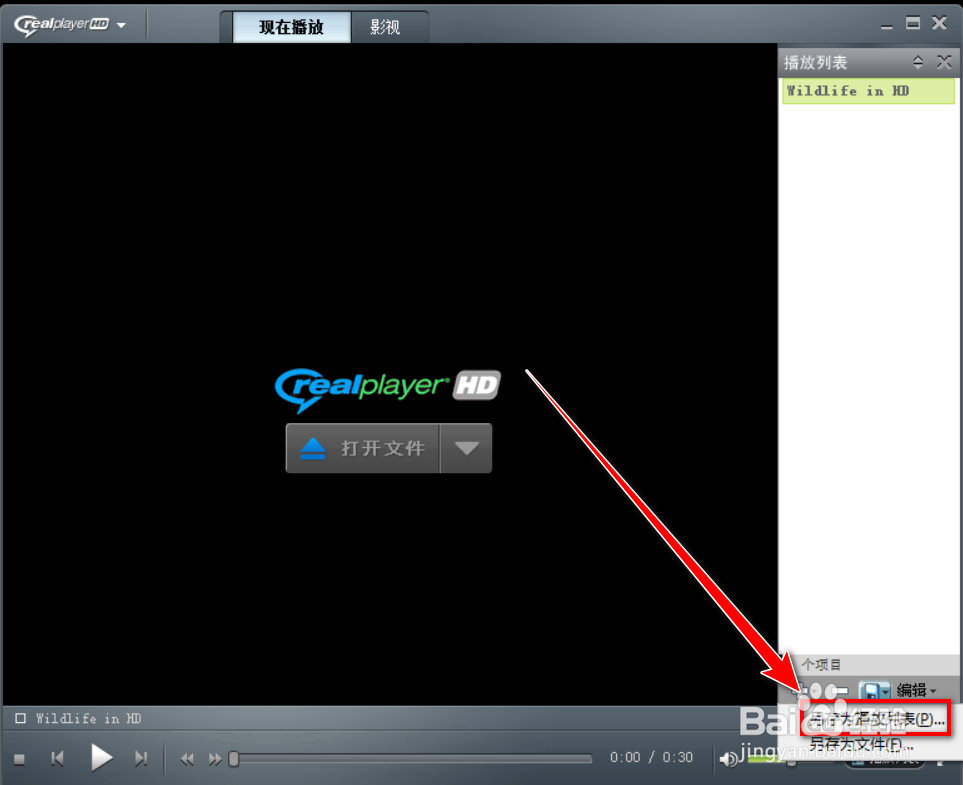The height and width of the screenshot is (785, 963).
Task: Fast forward with the double-right arrows
Action: 214,759
